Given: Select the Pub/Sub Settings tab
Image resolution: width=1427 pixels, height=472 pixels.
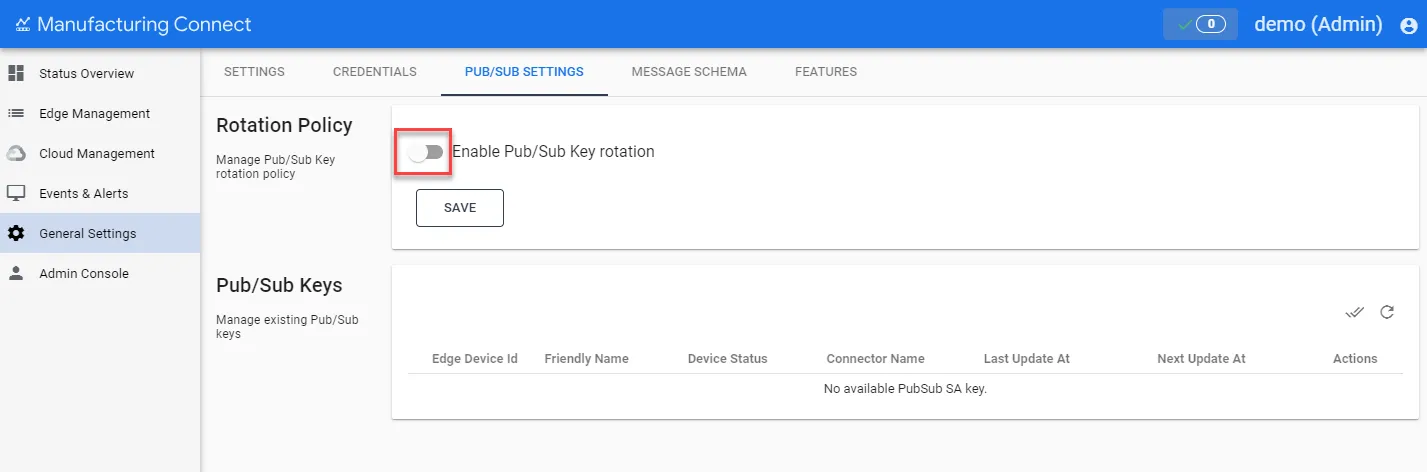Looking at the screenshot, I should click(x=524, y=72).
